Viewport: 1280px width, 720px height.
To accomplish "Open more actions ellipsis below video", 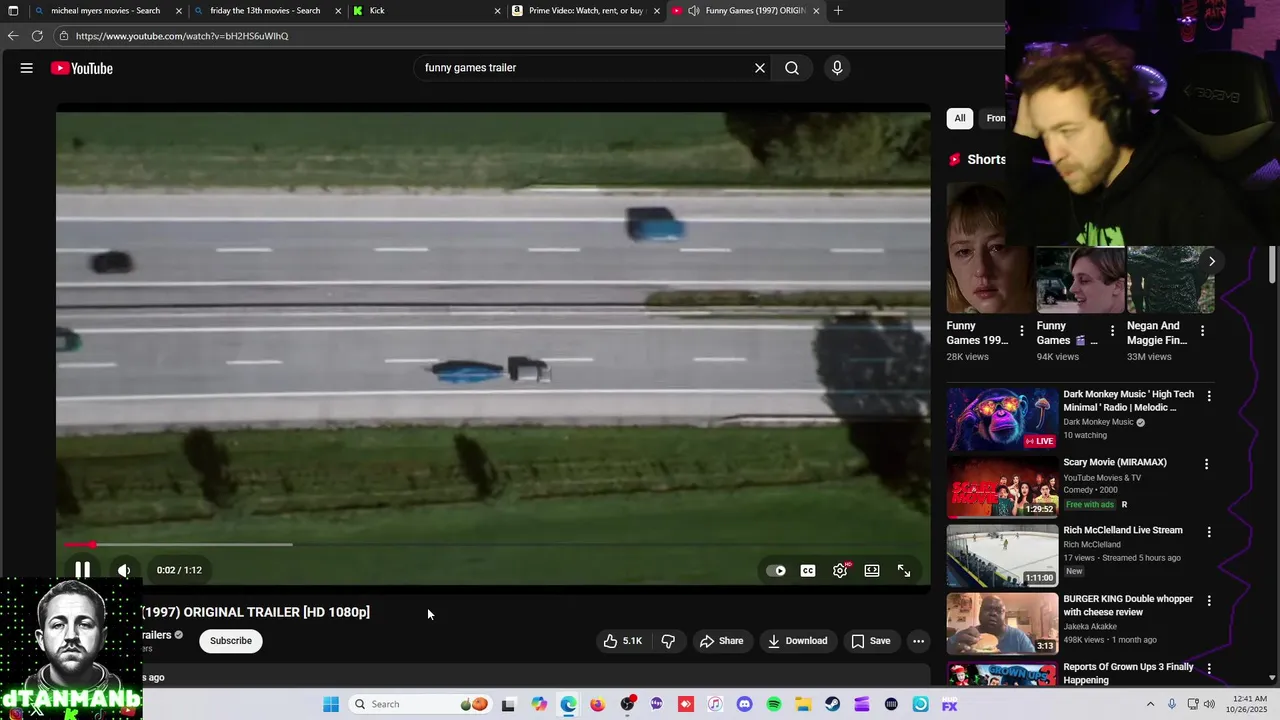I will [x=918, y=641].
